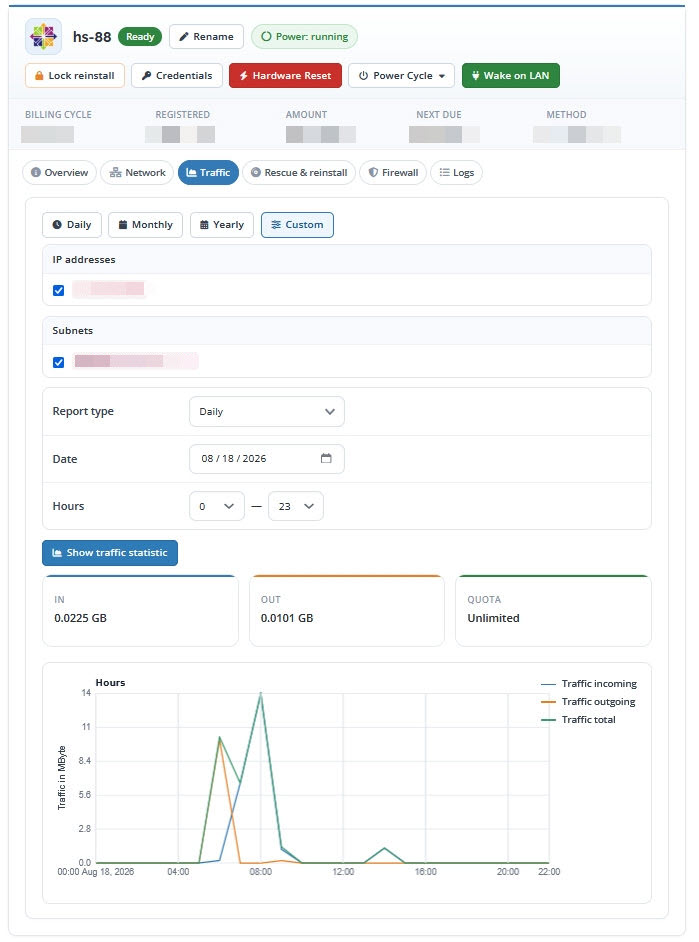Select the Yearly traffic period
The width and height of the screenshot is (699, 942).
coord(222,225)
